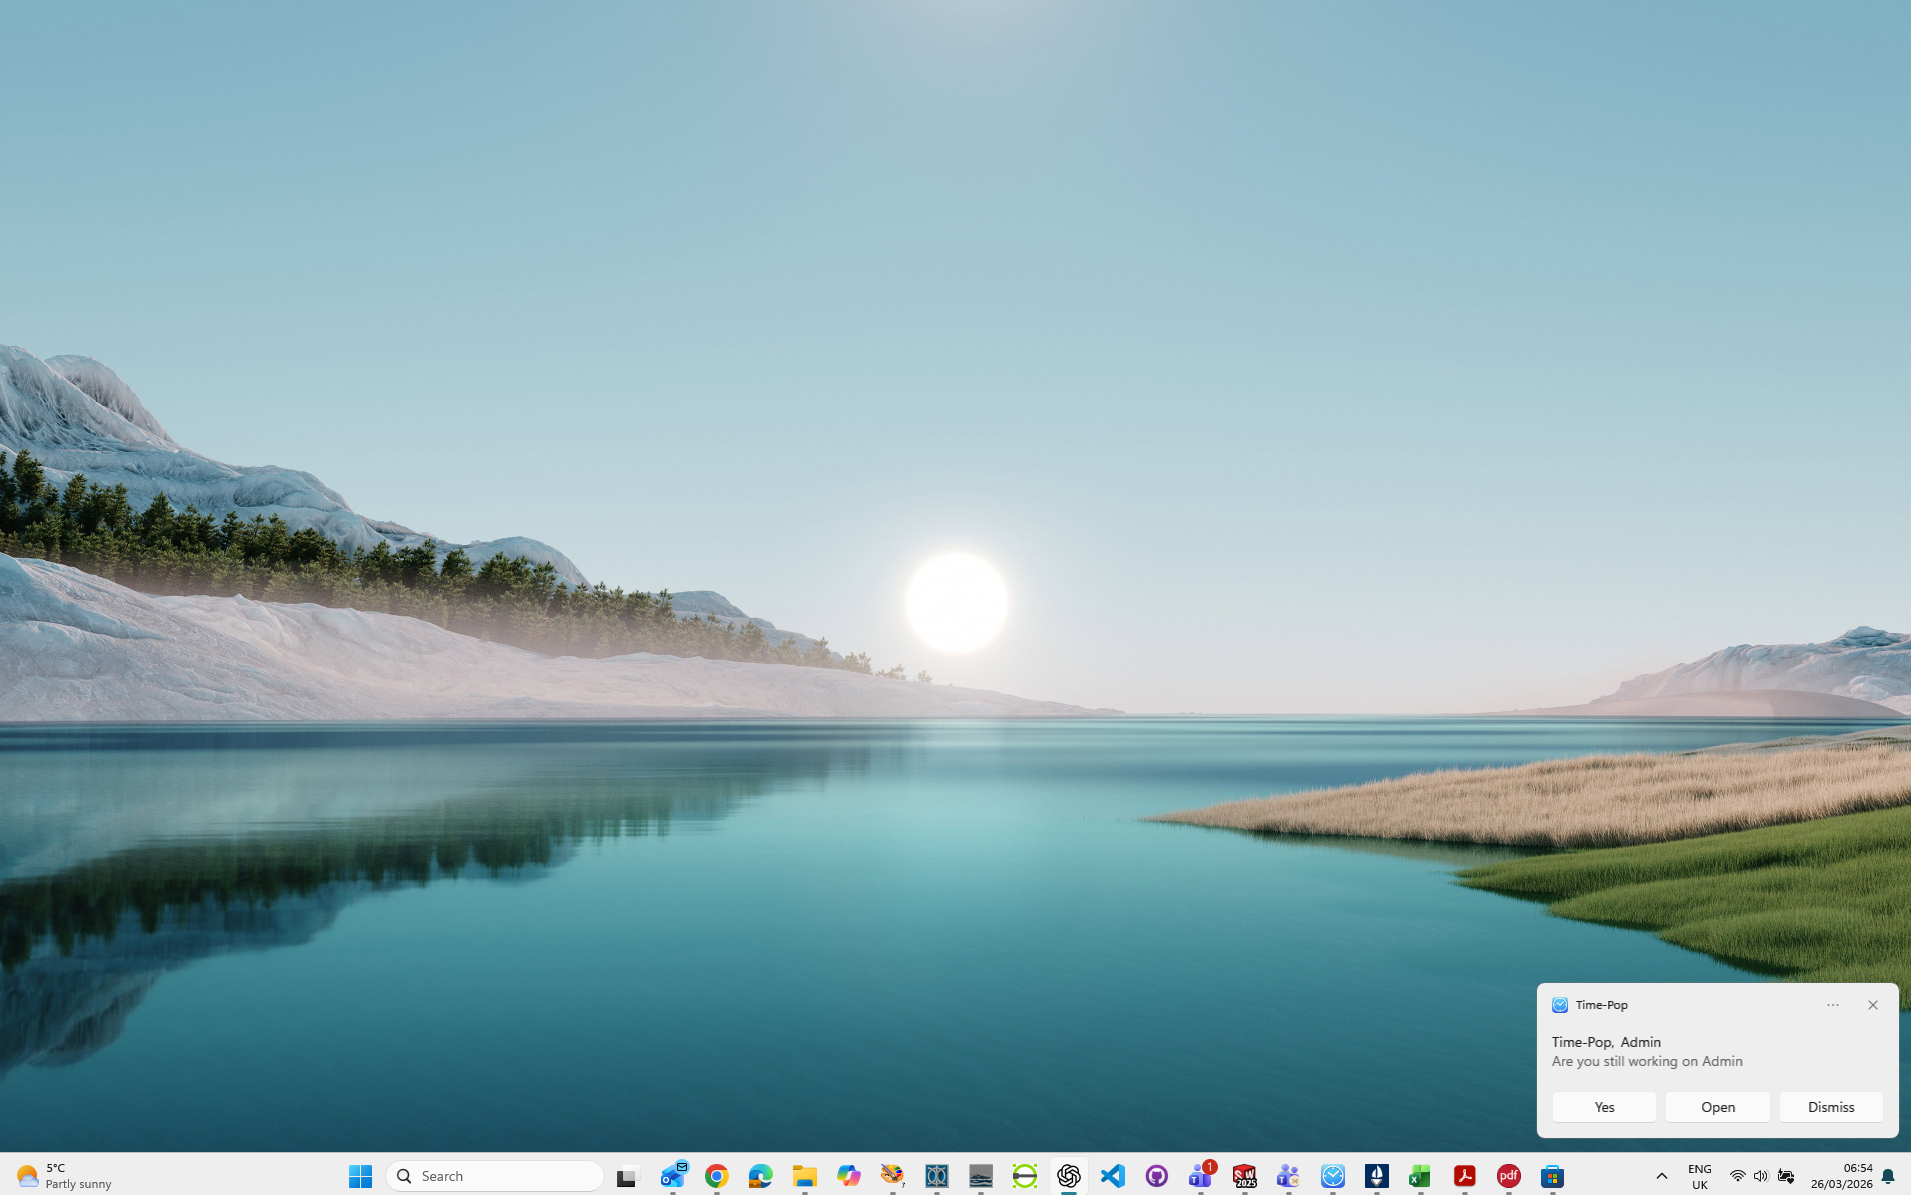Open more options on the Time-Pop notification
1911x1195 pixels.
[x=1833, y=1005]
